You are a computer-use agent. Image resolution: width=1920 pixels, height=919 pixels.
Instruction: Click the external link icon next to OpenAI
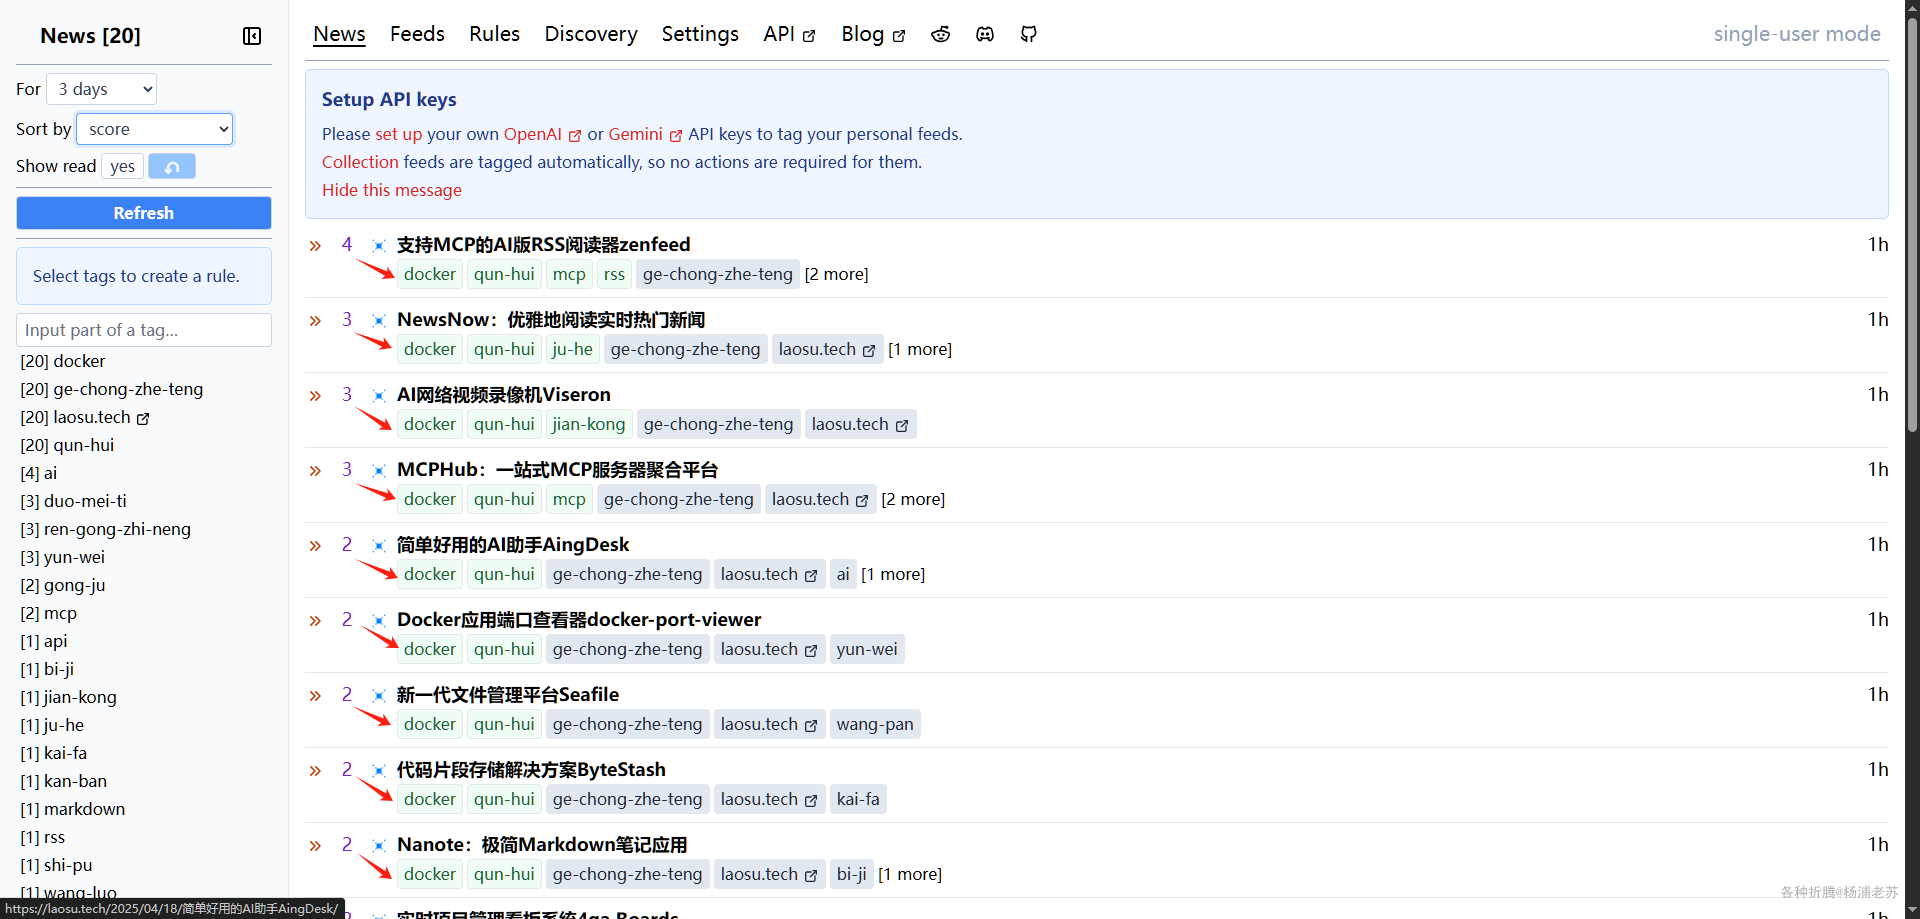pyautogui.click(x=575, y=135)
